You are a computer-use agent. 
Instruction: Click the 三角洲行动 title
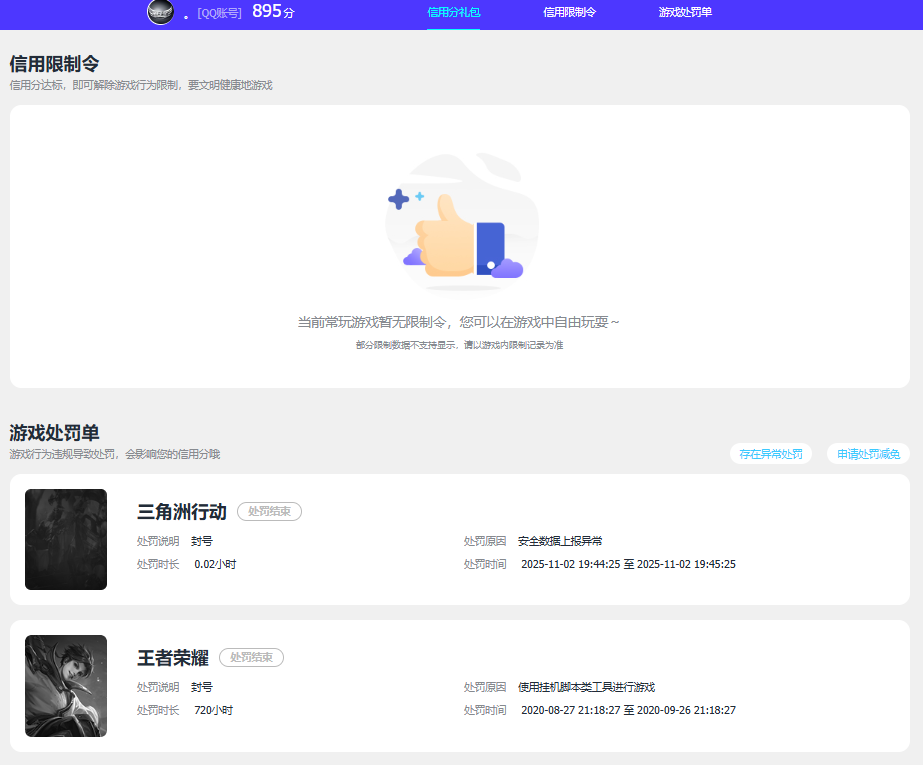click(x=181, y=511)
